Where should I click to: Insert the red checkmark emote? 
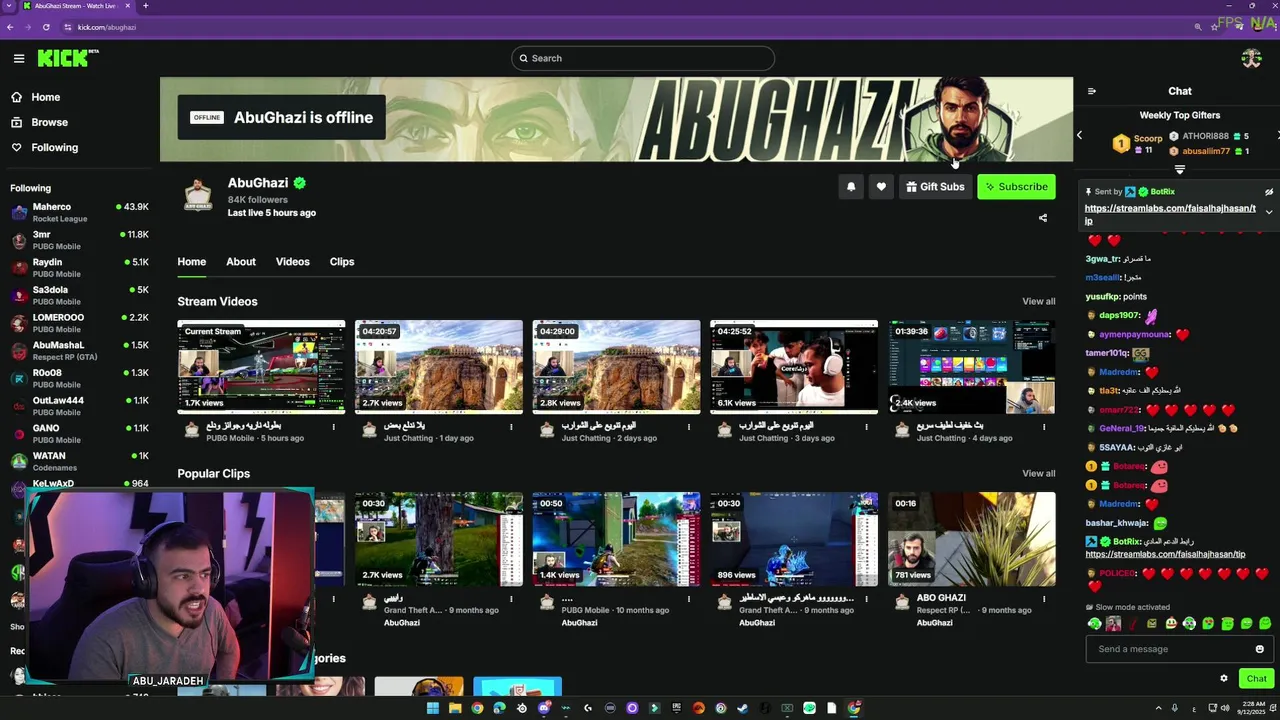point(1132,624)
